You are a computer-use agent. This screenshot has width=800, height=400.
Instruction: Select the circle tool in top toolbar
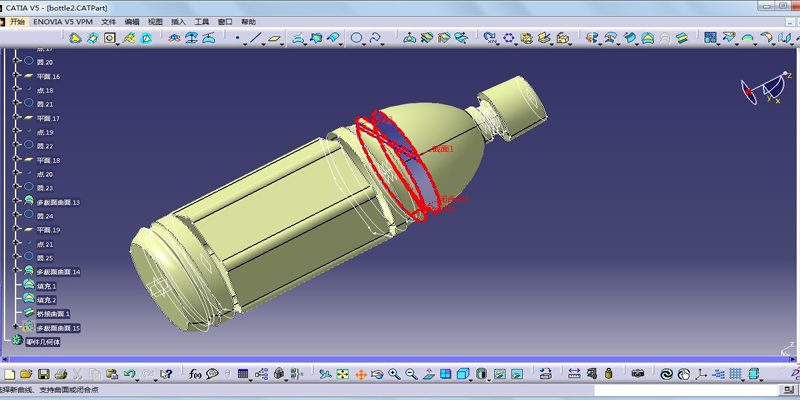[357, 38]
